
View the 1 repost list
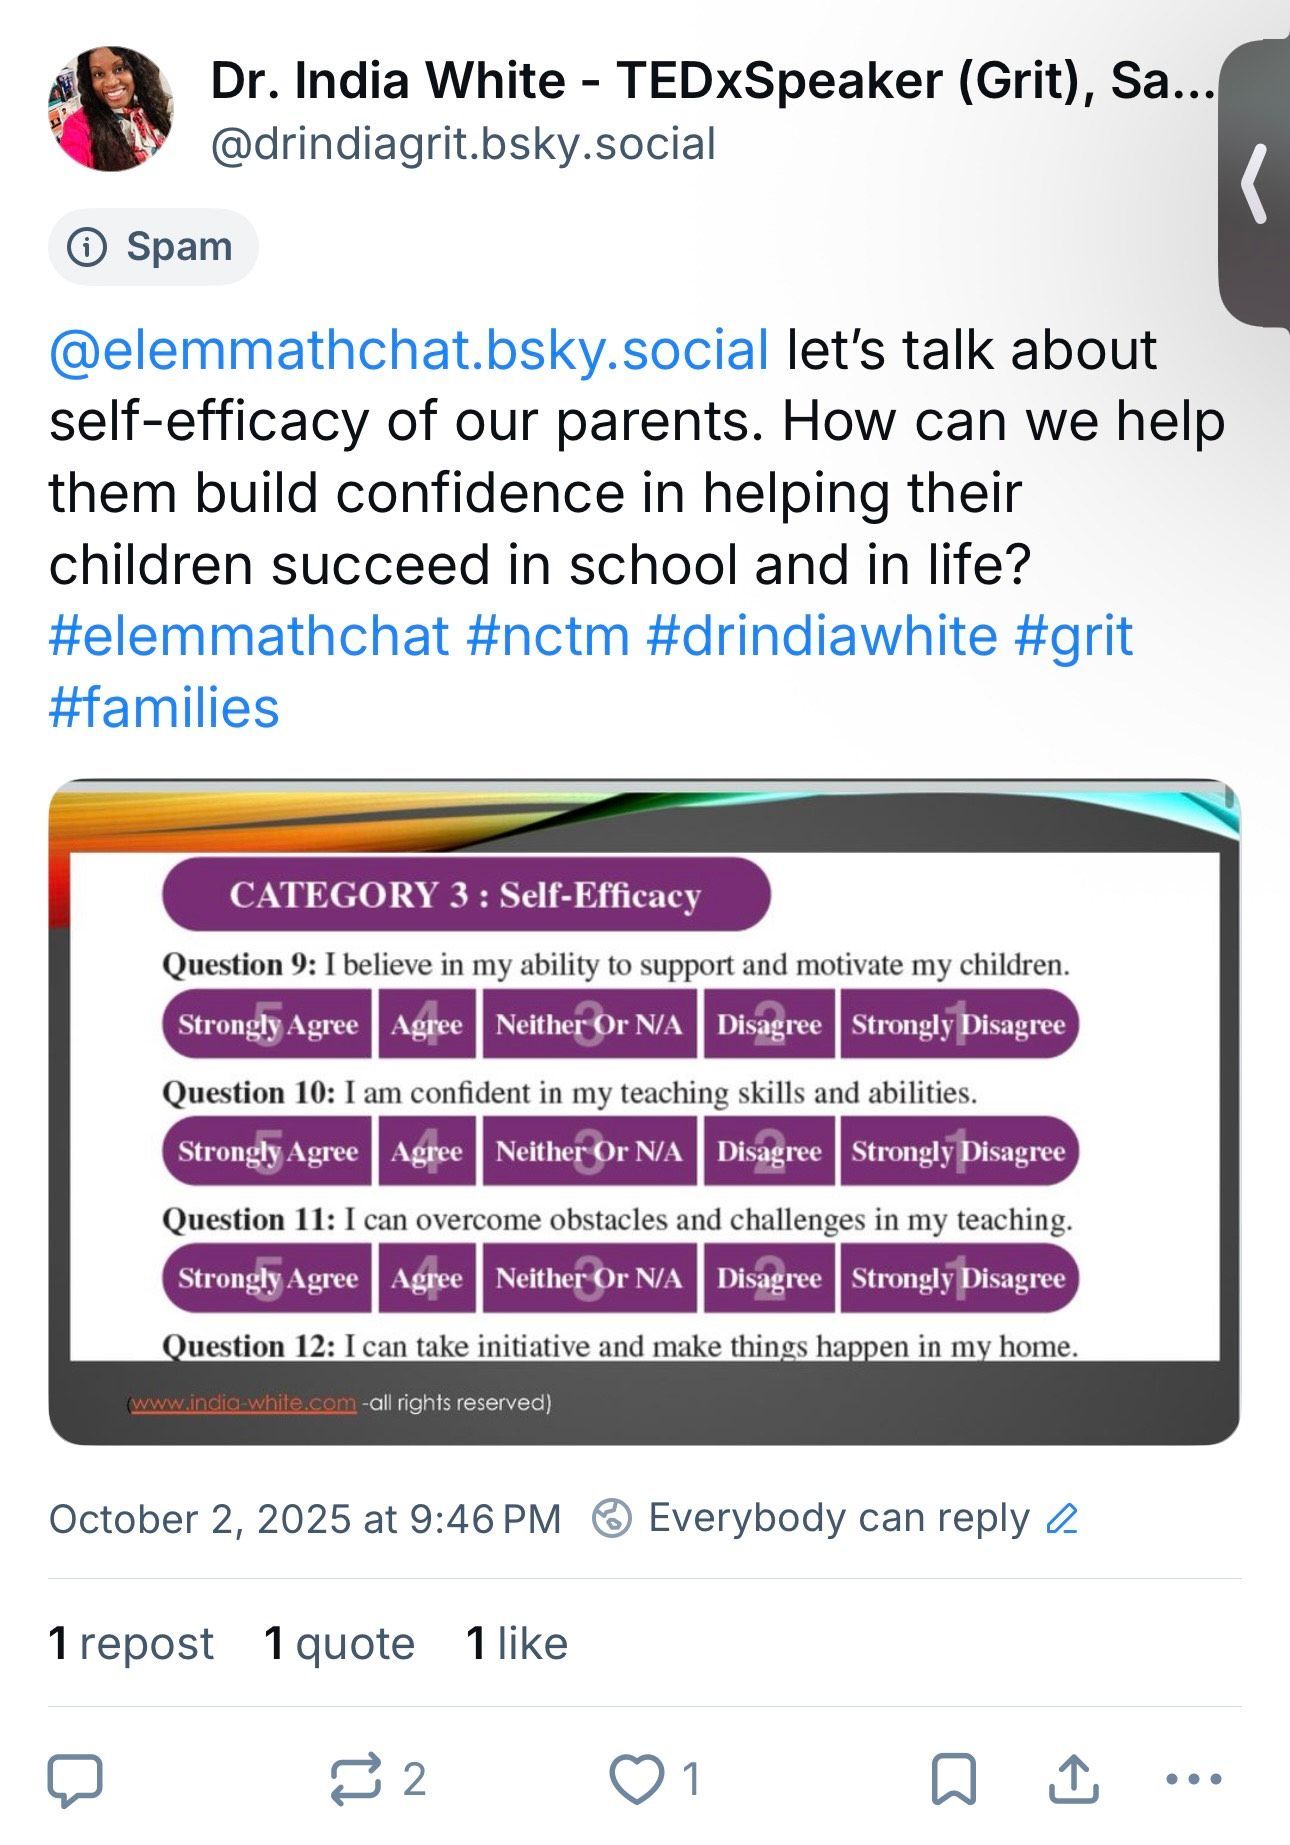coord(131,1643)
